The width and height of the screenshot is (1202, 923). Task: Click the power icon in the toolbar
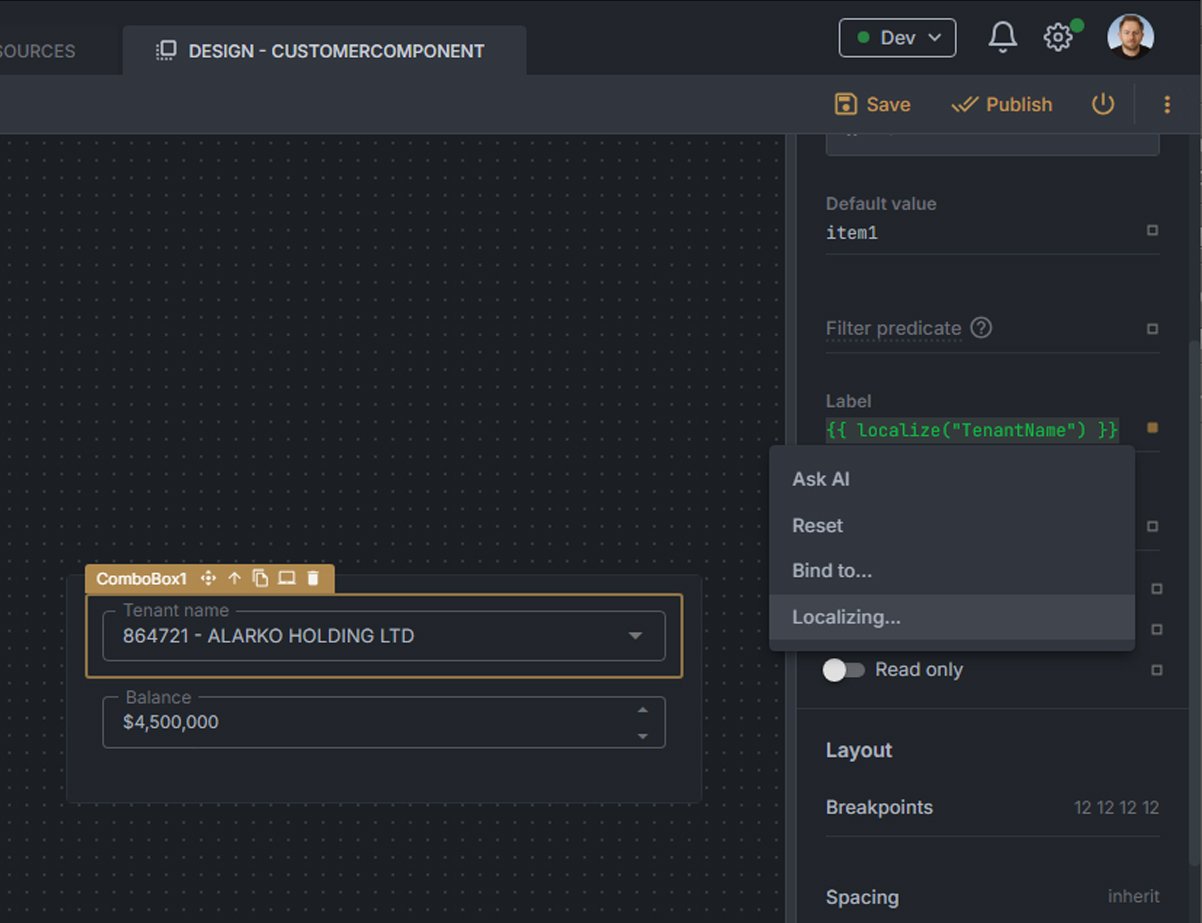pyautogui.click(x=1102, y=104)
